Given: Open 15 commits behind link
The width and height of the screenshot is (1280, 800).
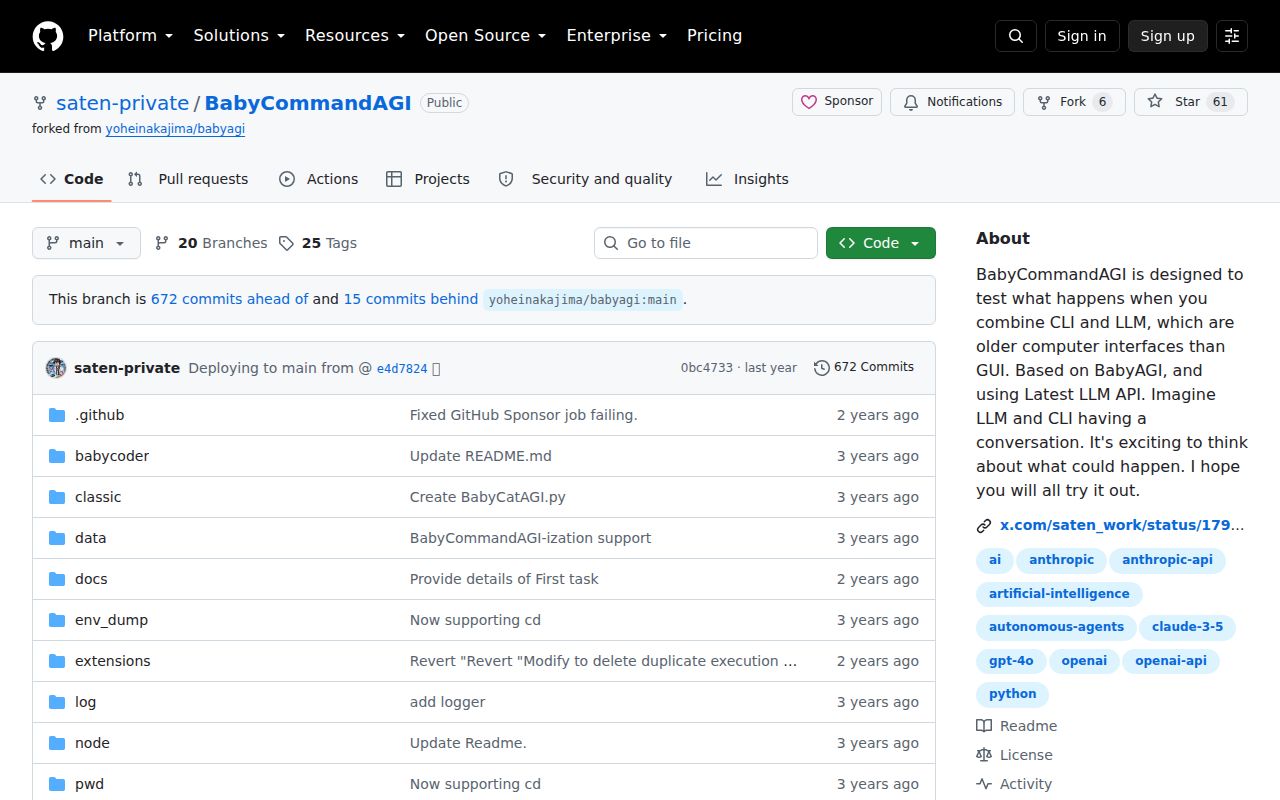Looking at the screenshot, I should 411,299.
